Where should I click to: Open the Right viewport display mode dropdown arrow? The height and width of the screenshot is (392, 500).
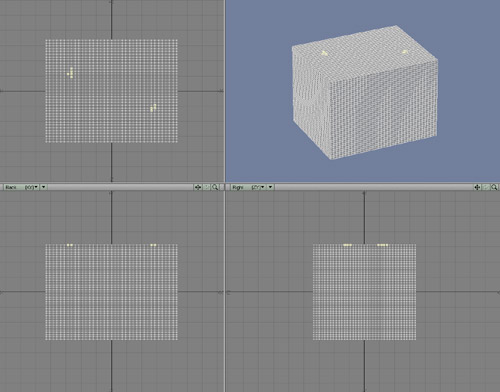(271, 187)
